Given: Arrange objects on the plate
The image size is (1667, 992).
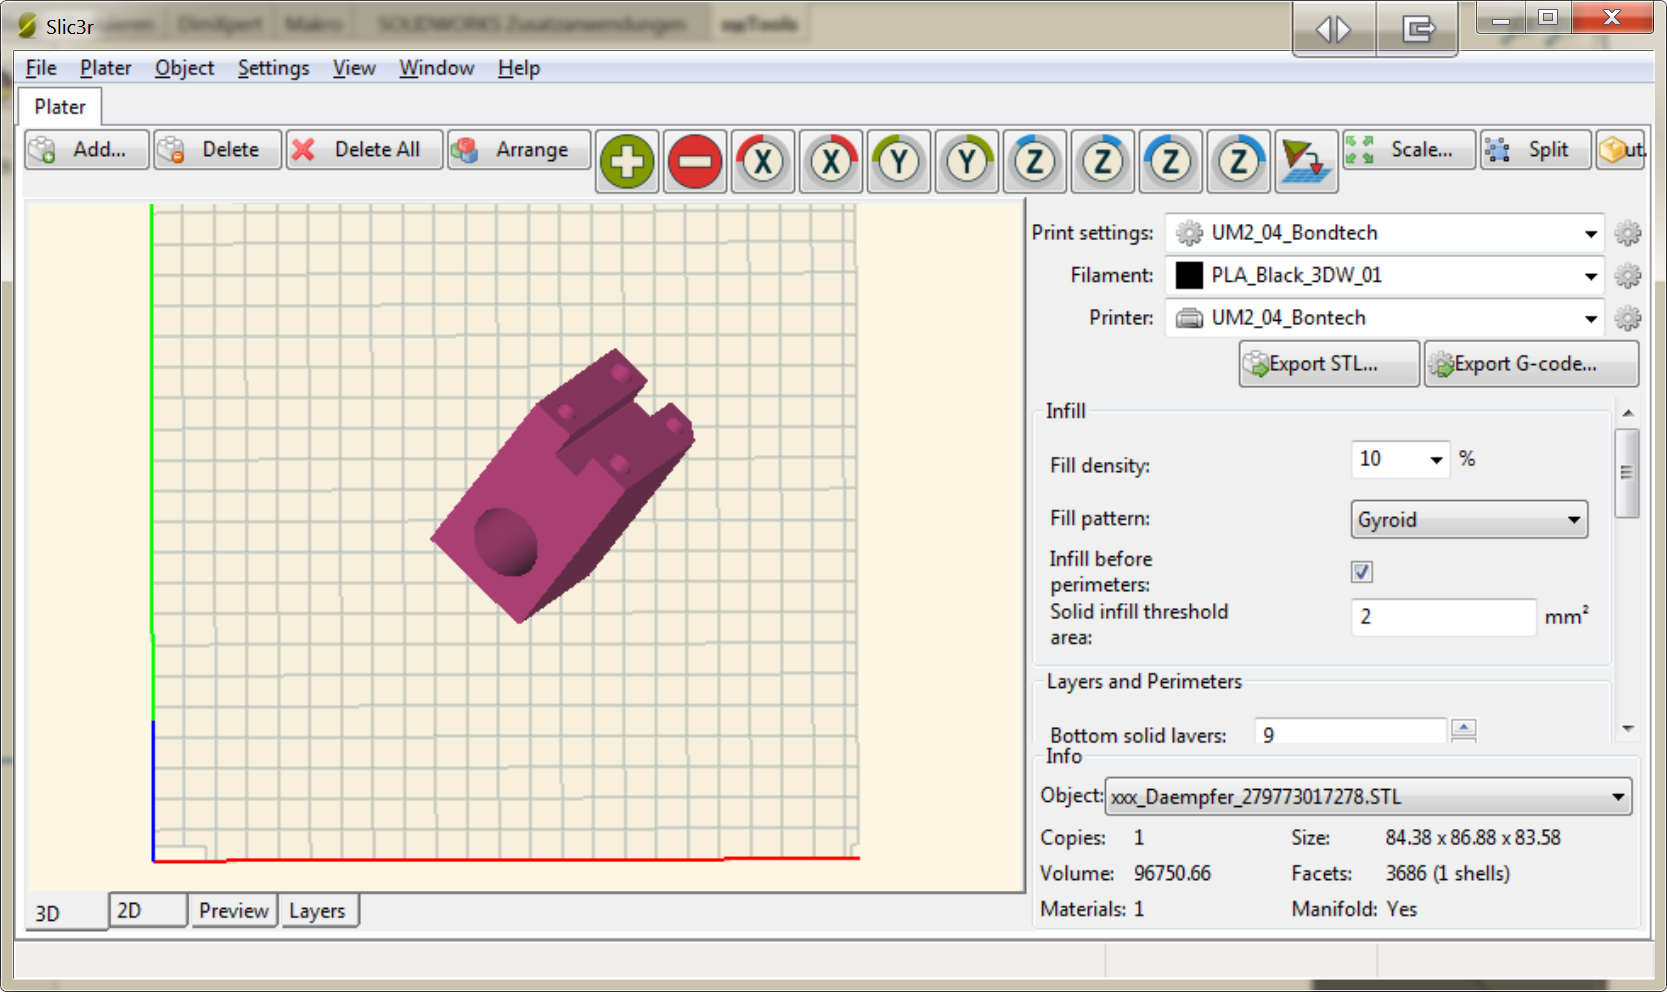Looking at the screenshot, I should tap(519, 149).
